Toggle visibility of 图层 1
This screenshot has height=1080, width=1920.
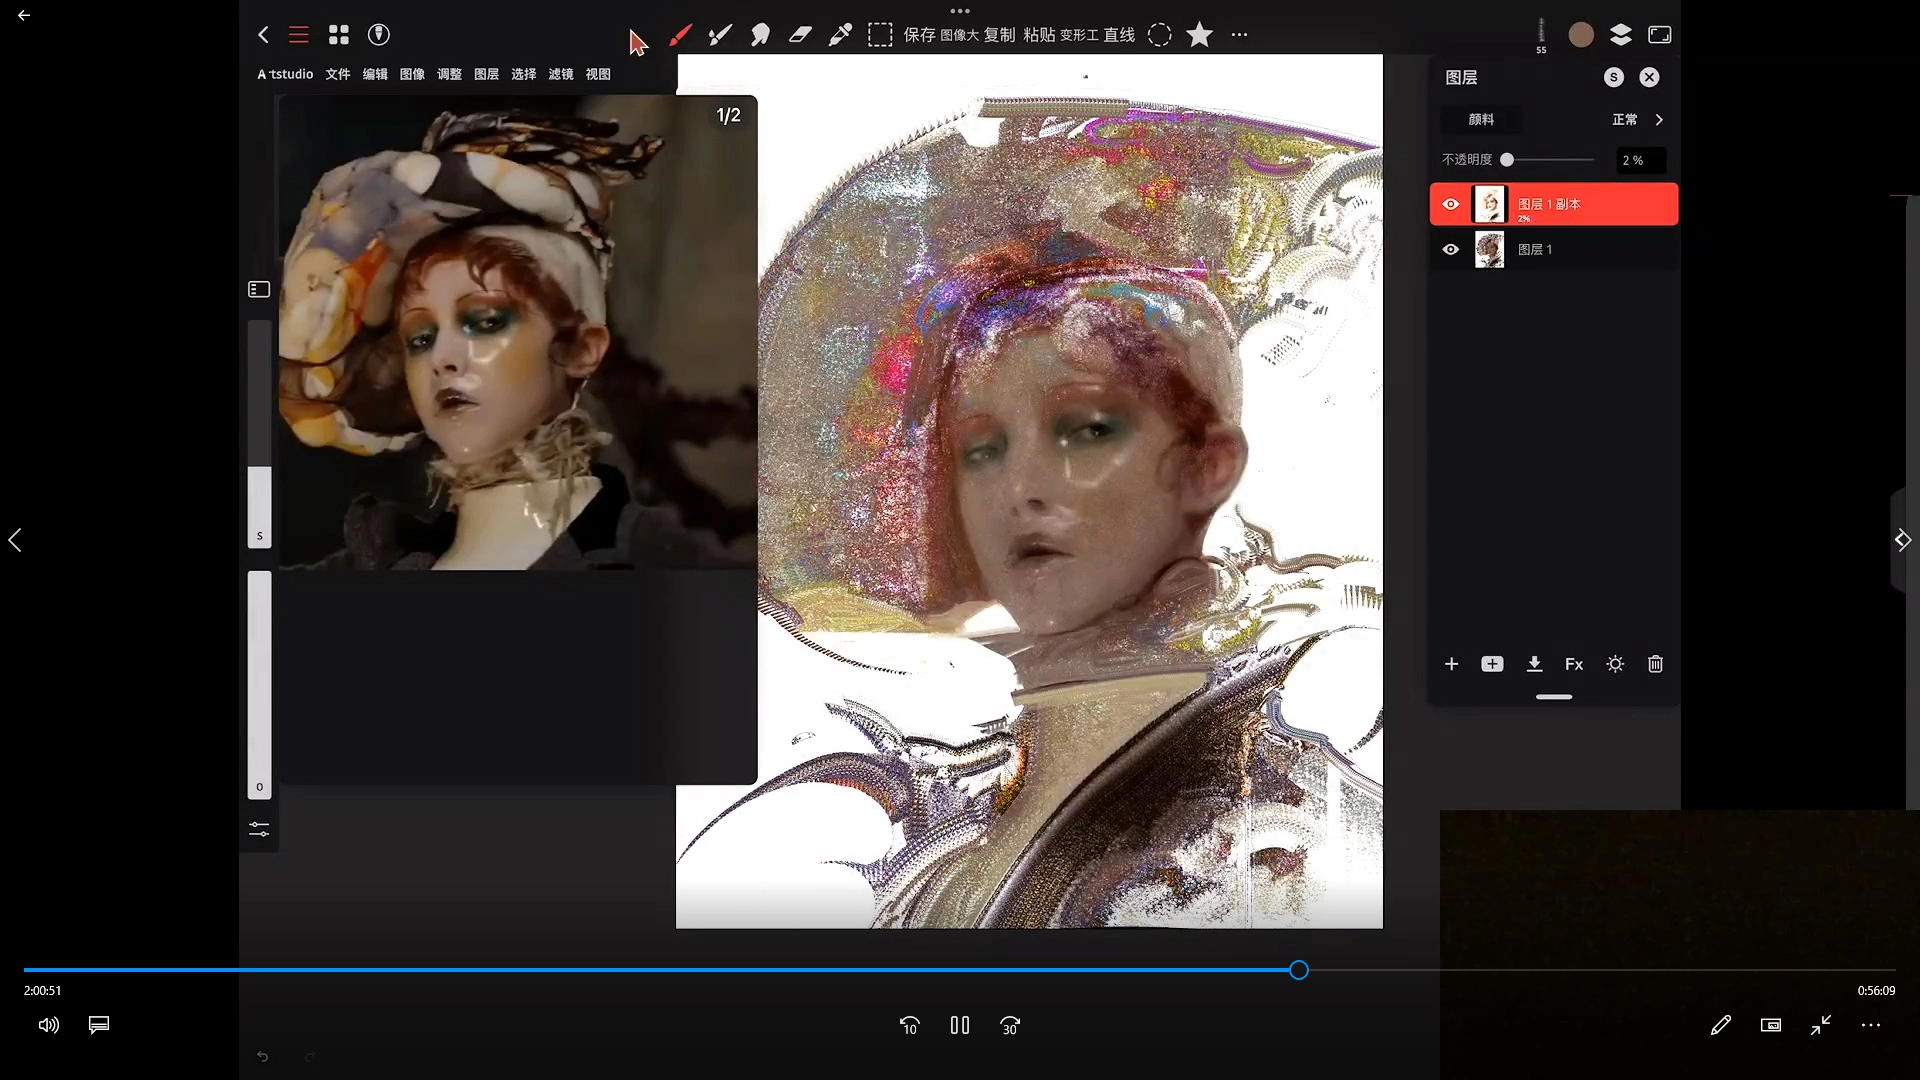1451,250
